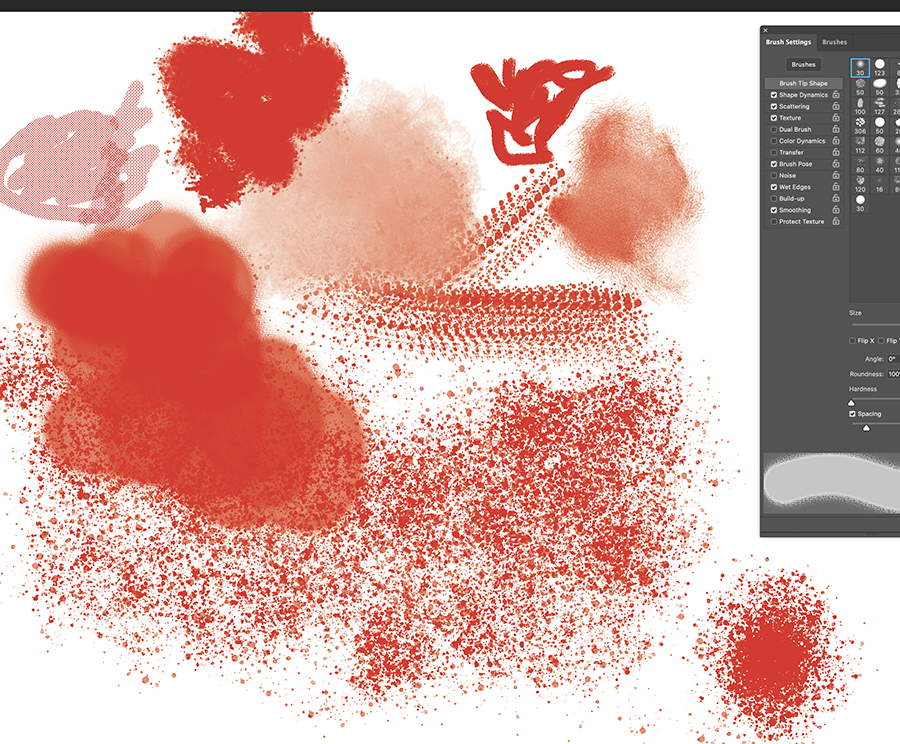Image resolution: width=900 pixels, height=744 pixels.
Task: Check the Flip X box
Action: click(x=852, y=340)
